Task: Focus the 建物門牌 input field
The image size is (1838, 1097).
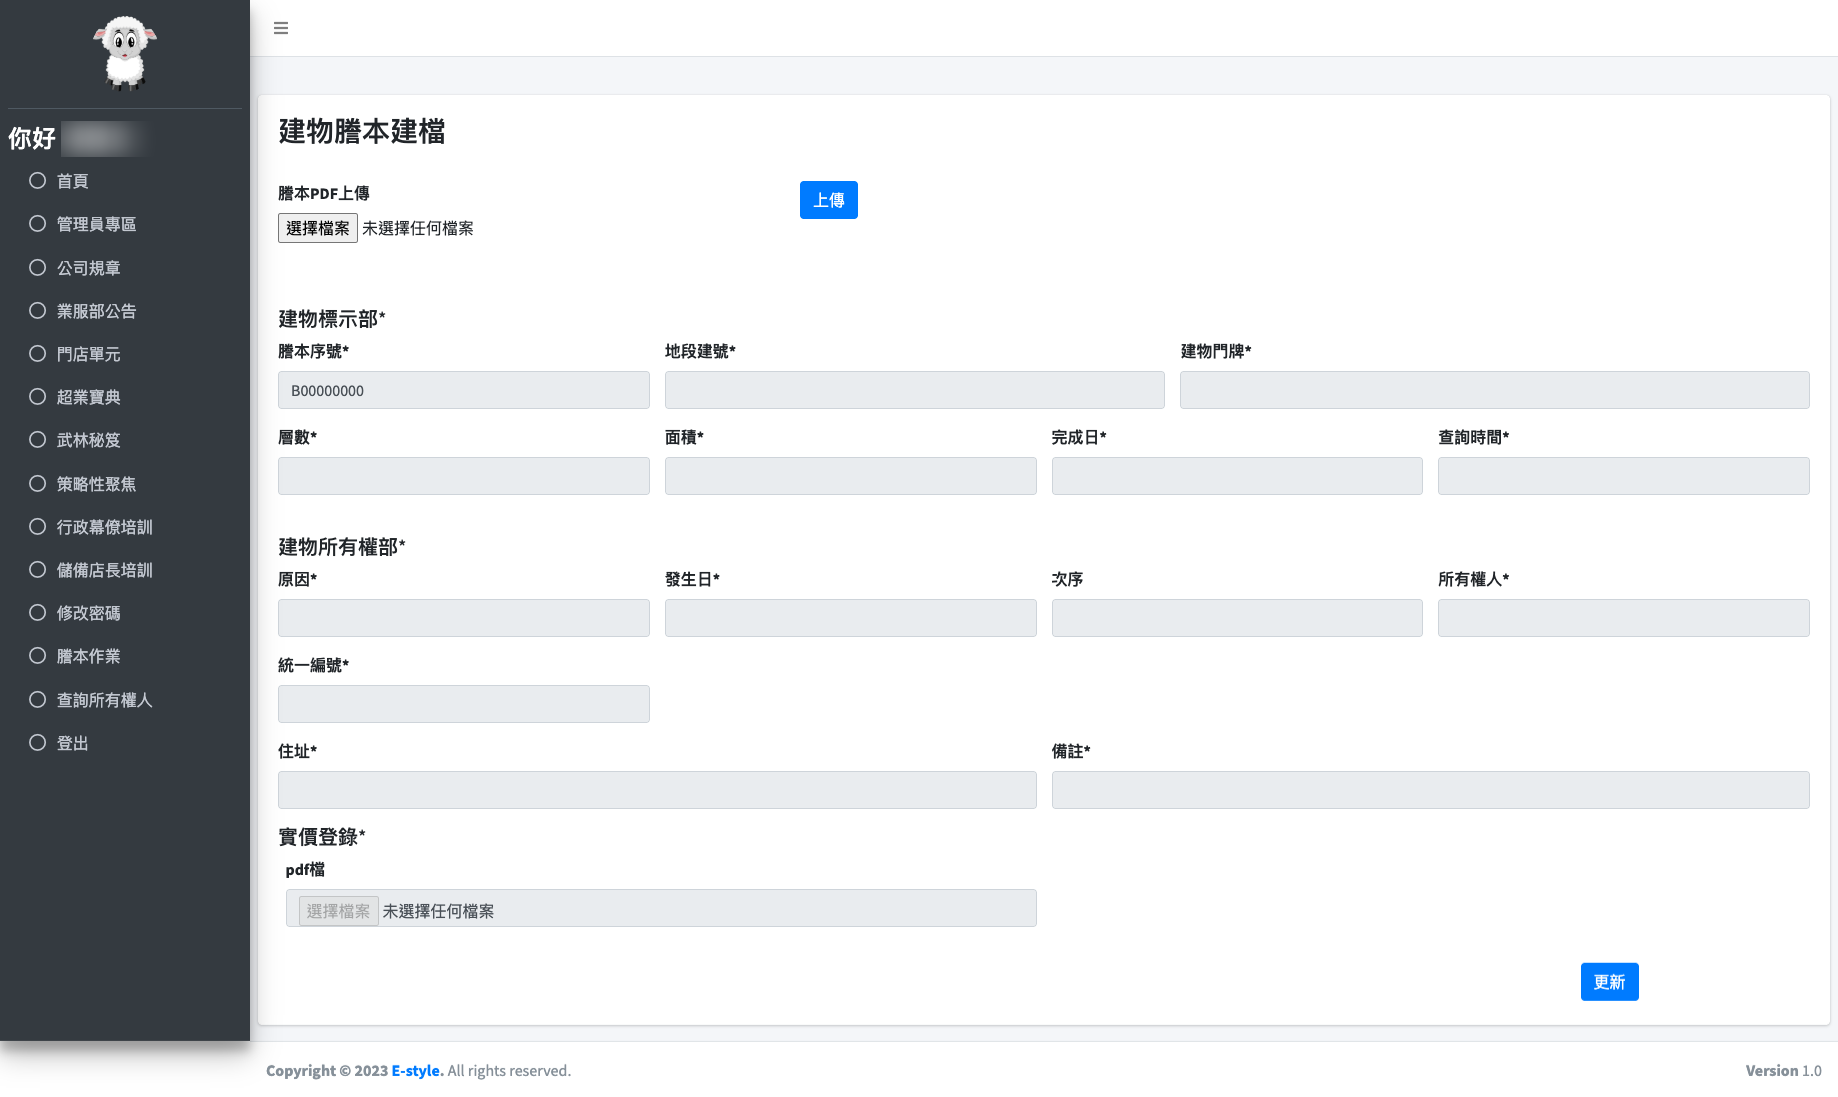Action: point(1494,390)
